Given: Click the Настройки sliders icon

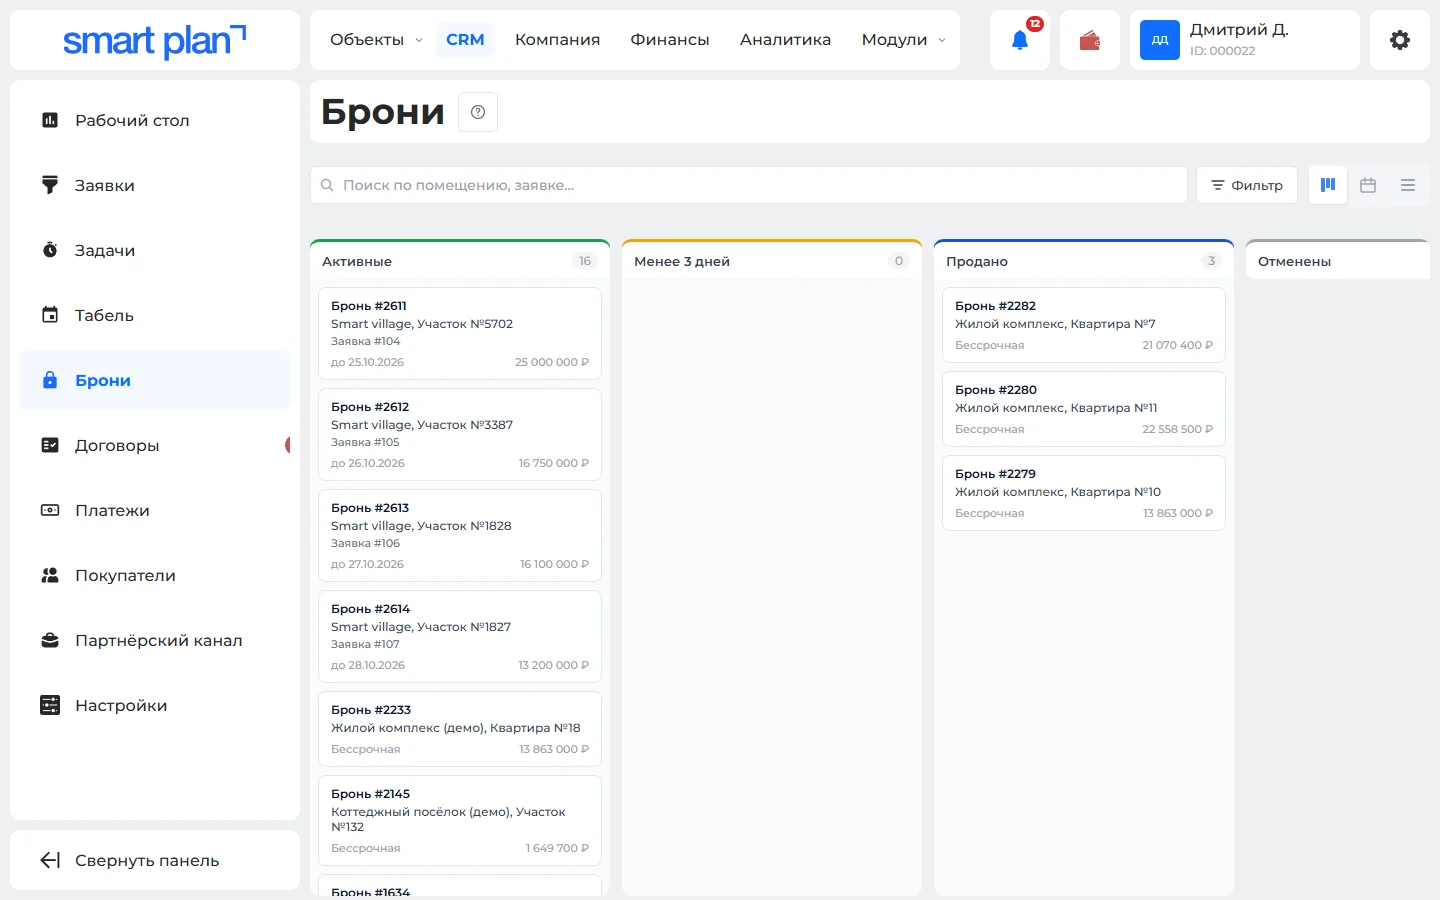Looking at the screenshot, I should coord(50,705).
